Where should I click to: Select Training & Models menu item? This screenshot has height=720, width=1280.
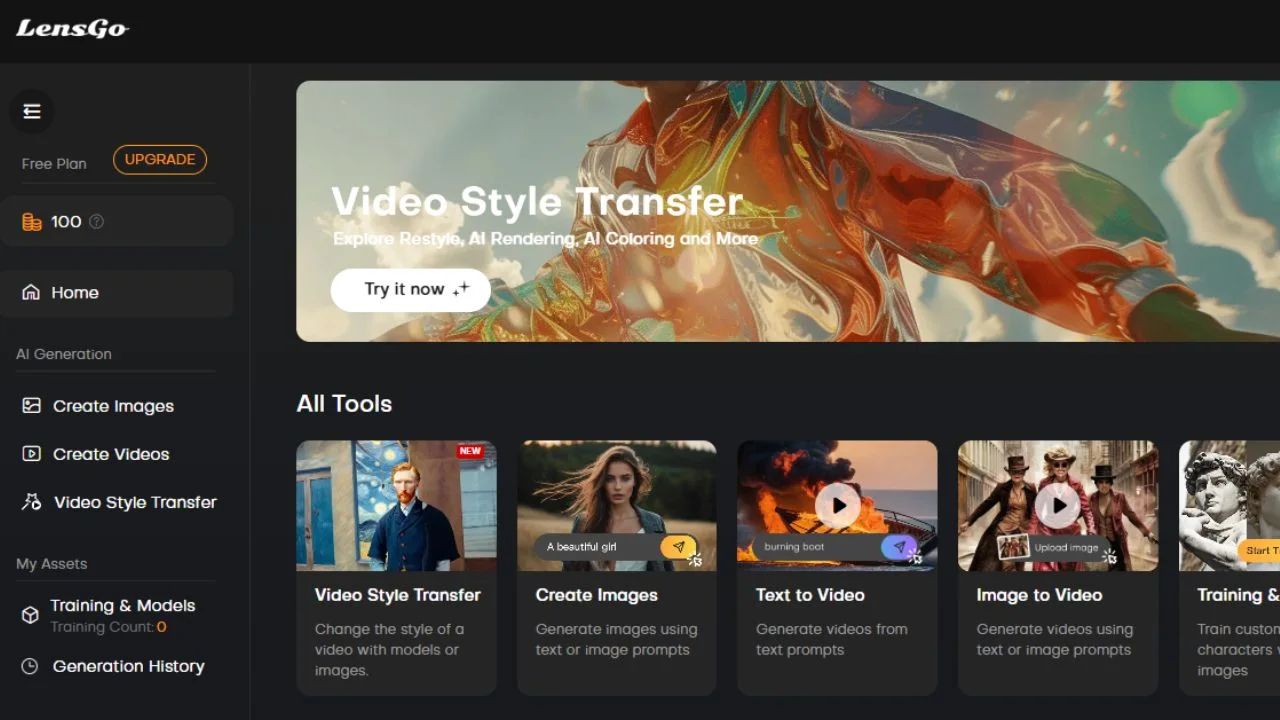[x=123, y=606]
